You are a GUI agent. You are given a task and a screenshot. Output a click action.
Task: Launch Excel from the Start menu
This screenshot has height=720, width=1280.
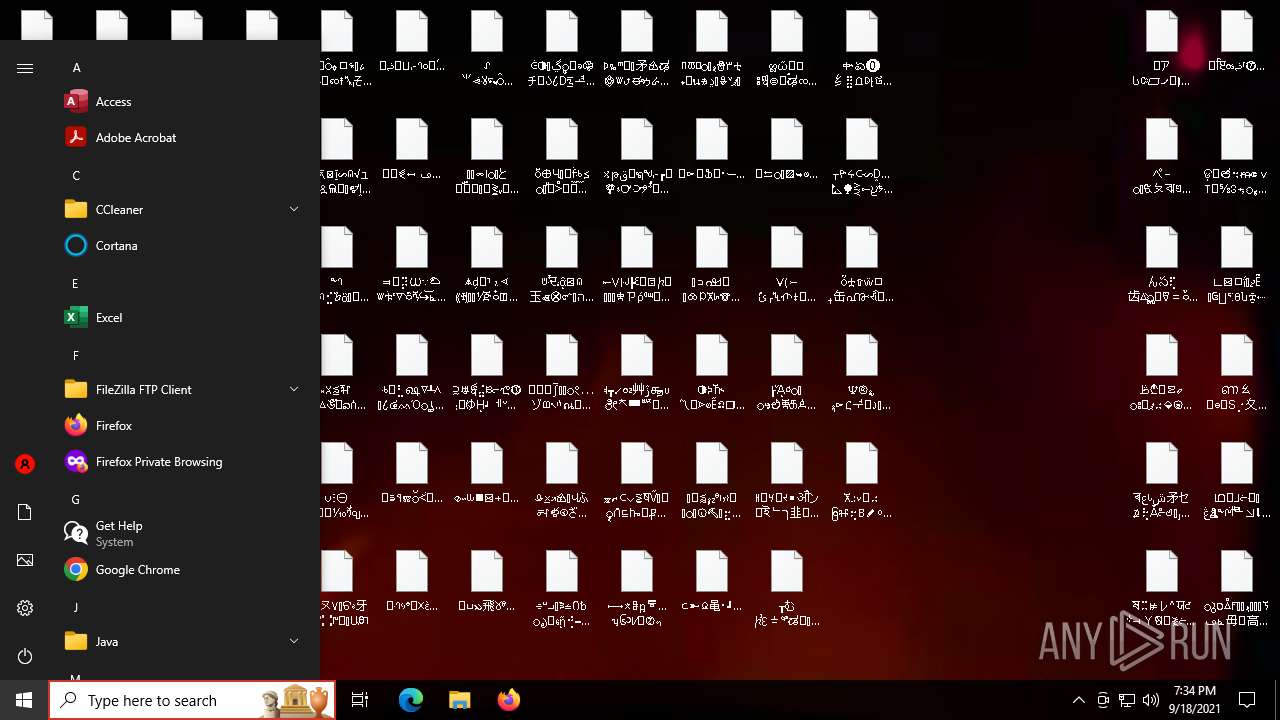180,318
